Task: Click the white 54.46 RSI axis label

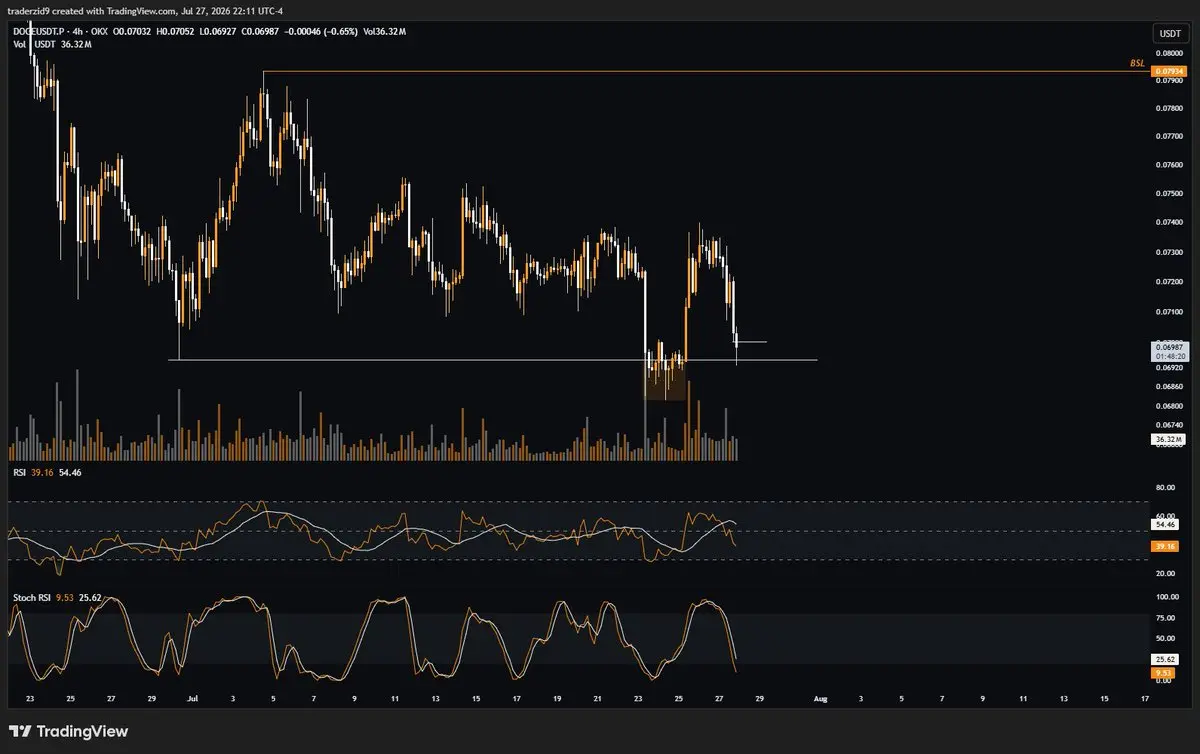Action: pyautogui.click(x=1165, y=524)
